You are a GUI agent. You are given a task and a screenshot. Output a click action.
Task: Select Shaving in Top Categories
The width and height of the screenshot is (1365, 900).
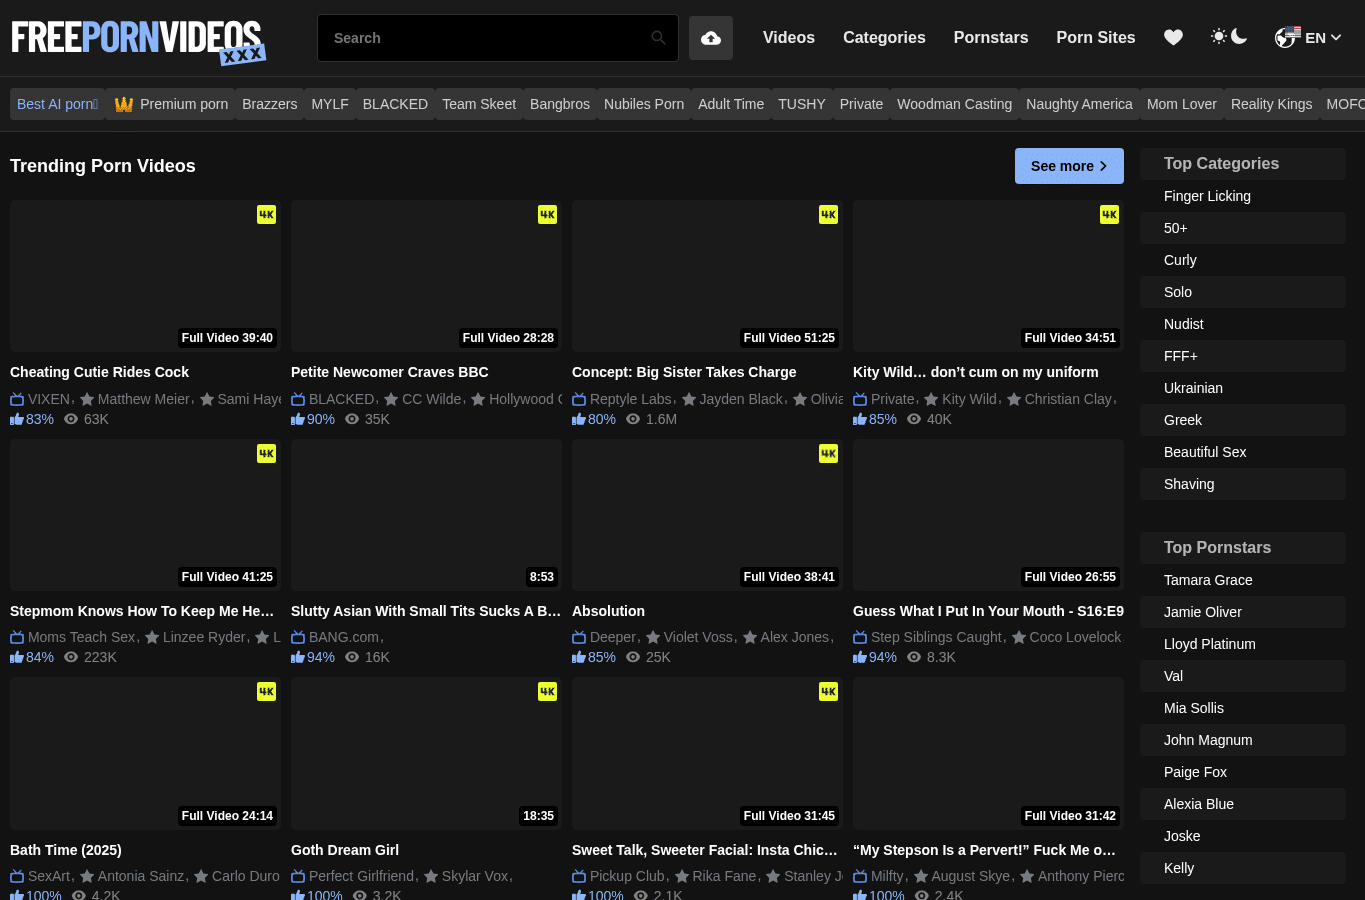(1243, 484)
